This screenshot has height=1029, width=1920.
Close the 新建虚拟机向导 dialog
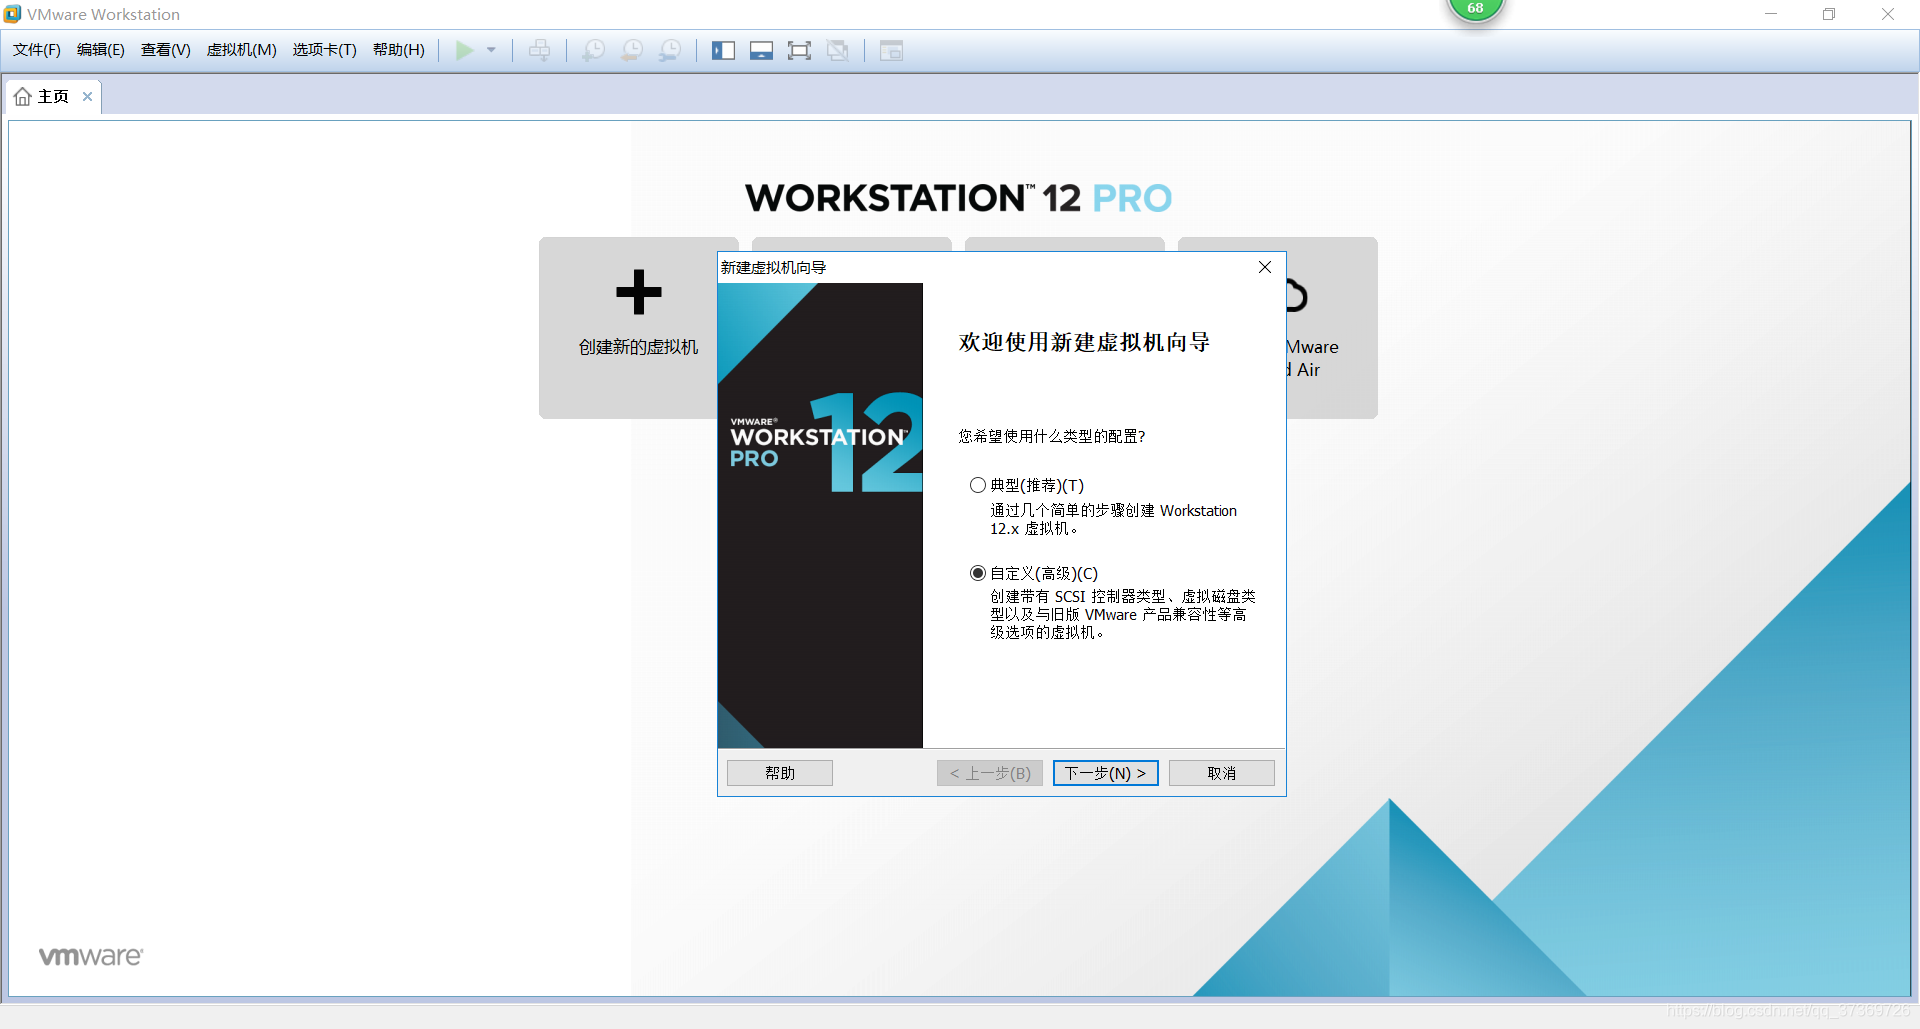tap(1265, 267)
